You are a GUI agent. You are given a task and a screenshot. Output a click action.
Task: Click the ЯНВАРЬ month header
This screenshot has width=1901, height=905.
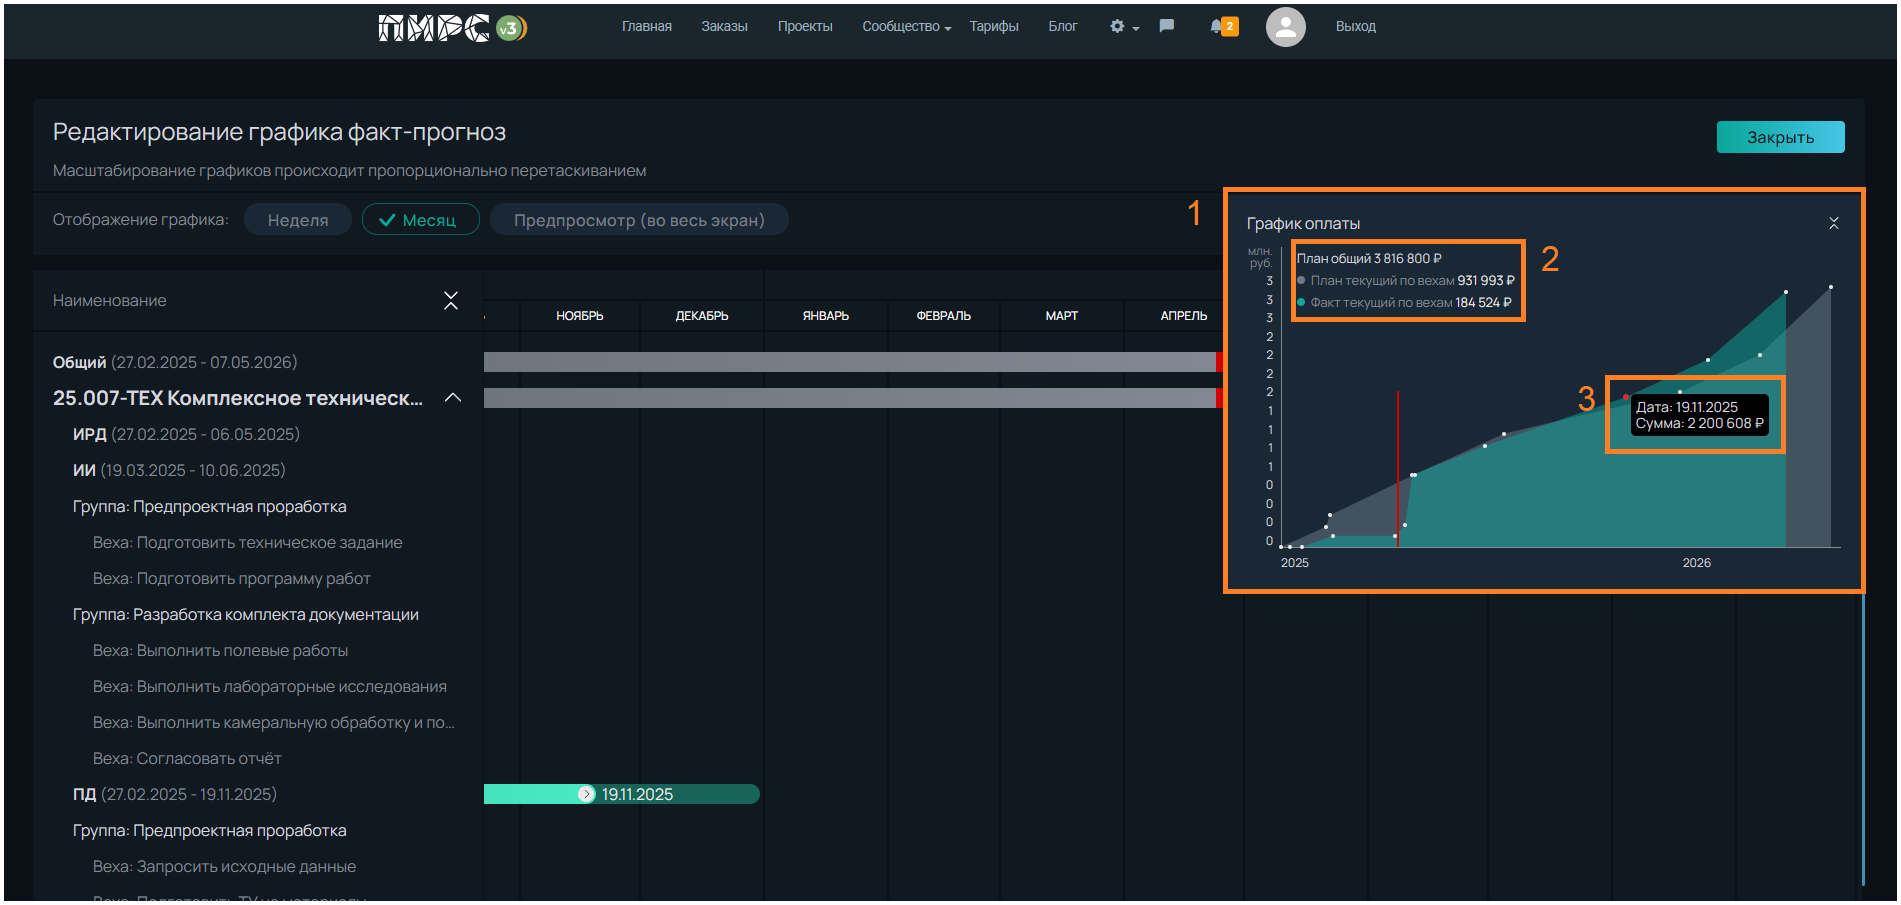(826, 316)
